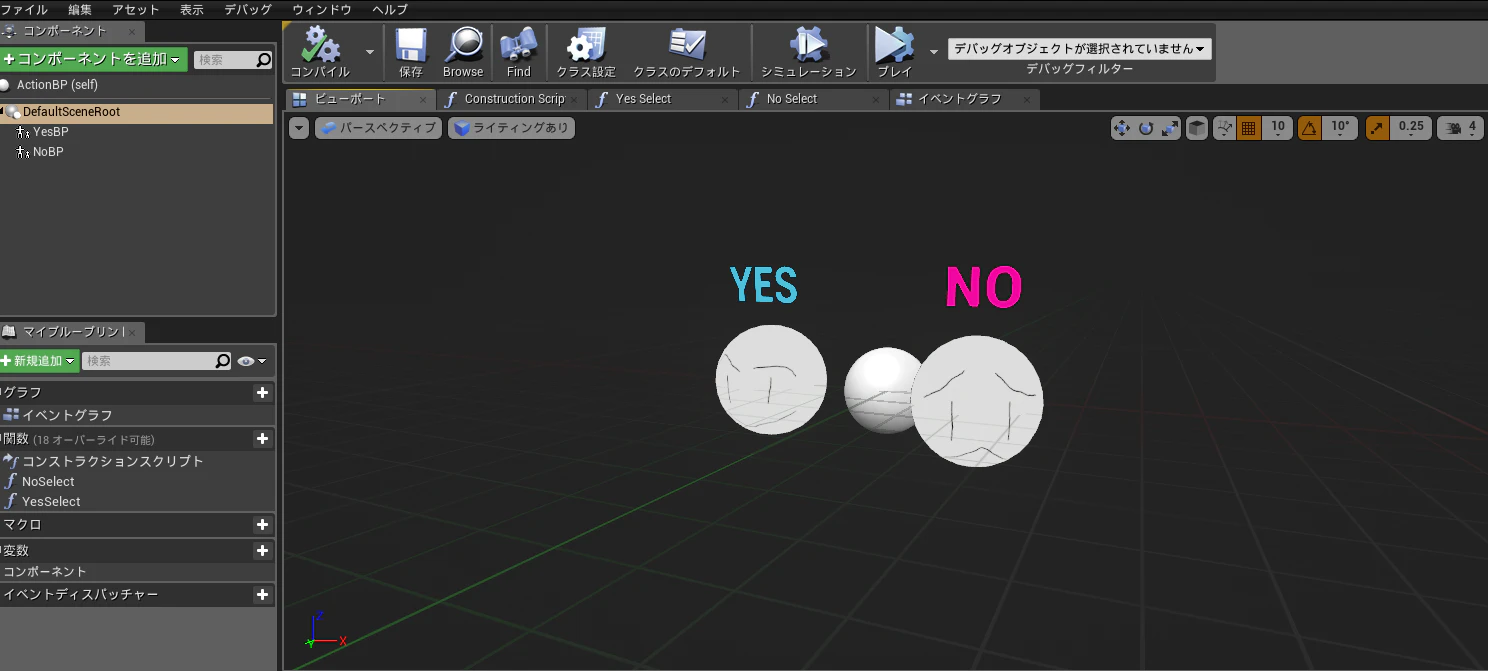
Task: Select the rotate gizmo tool in viewport
Action: tap(1146, 128)
